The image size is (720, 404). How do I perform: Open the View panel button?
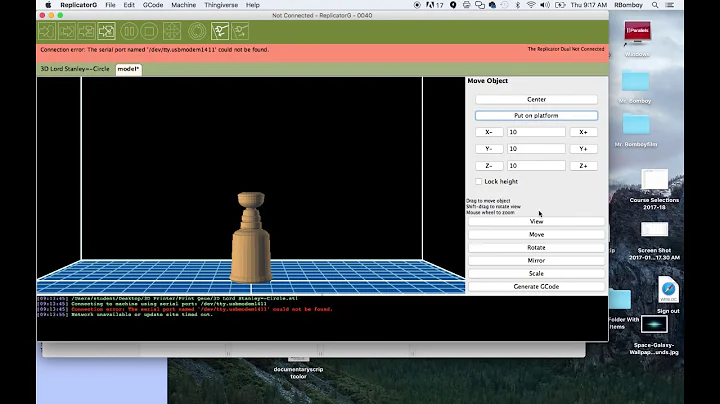pyautogui.click(x=536, y=221)
